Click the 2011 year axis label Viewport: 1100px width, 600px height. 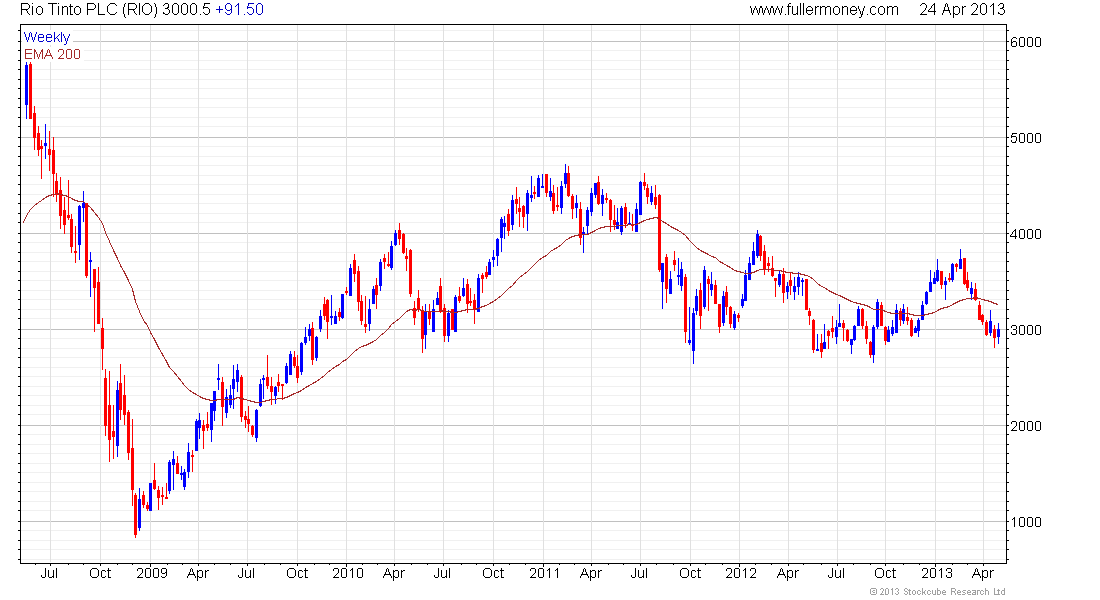[x=544, y=573]
